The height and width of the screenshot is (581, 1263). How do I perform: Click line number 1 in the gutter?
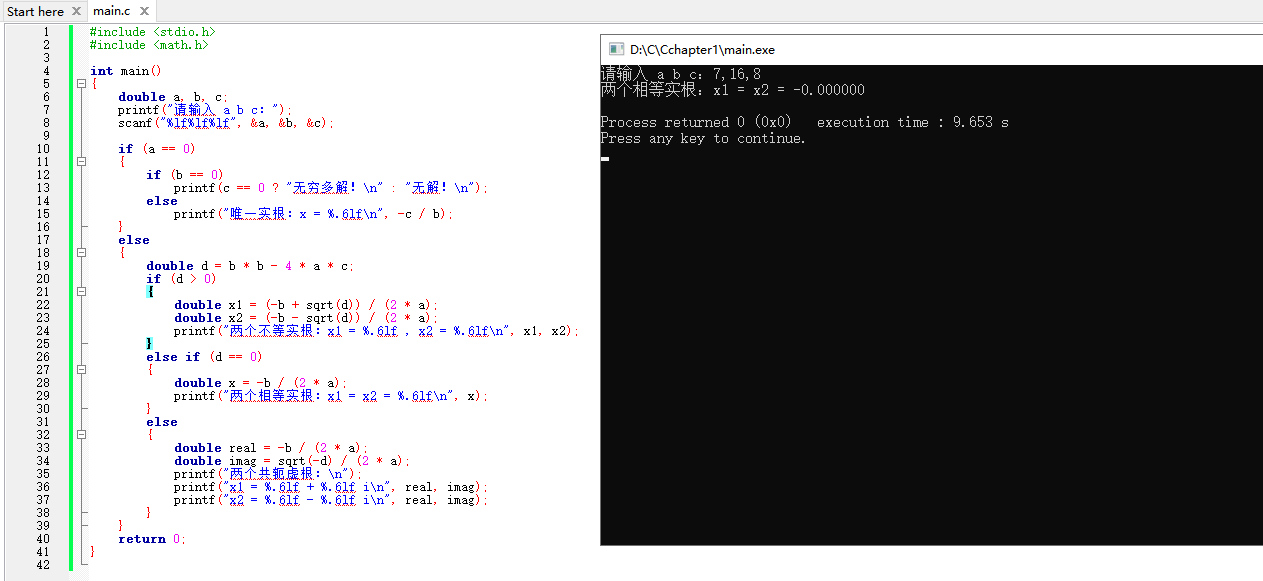pos(45,32)
